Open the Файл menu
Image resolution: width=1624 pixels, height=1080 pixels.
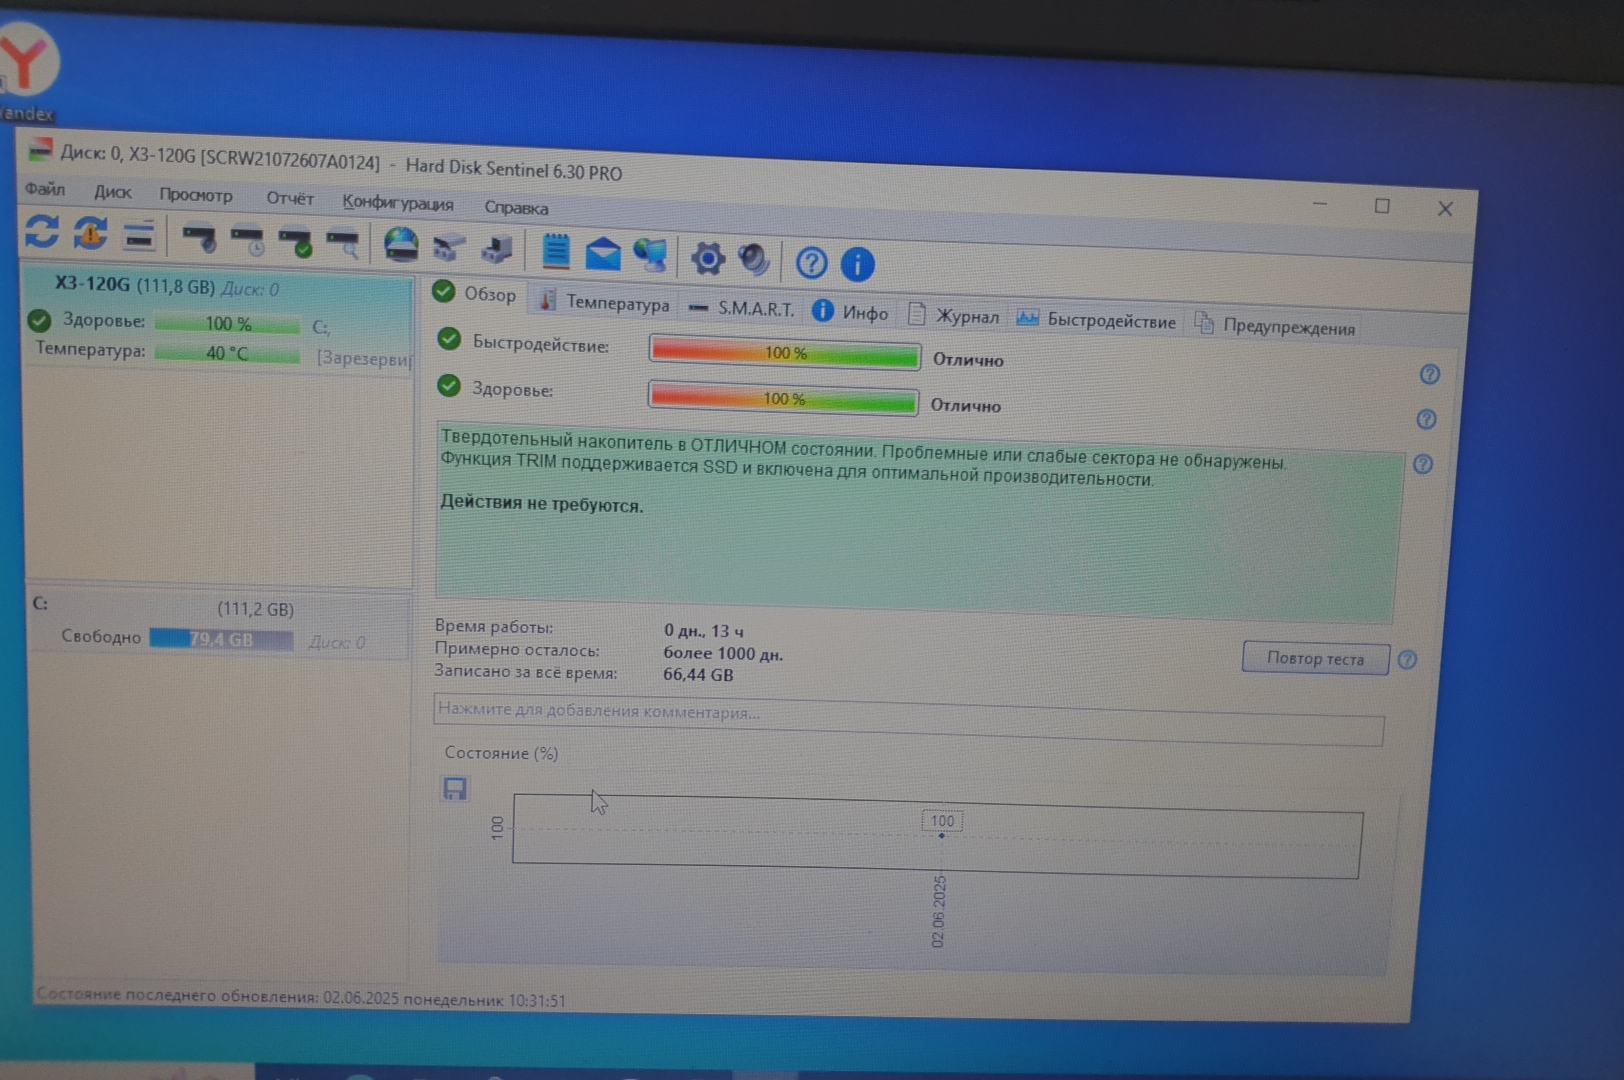[x=45, y=189]
